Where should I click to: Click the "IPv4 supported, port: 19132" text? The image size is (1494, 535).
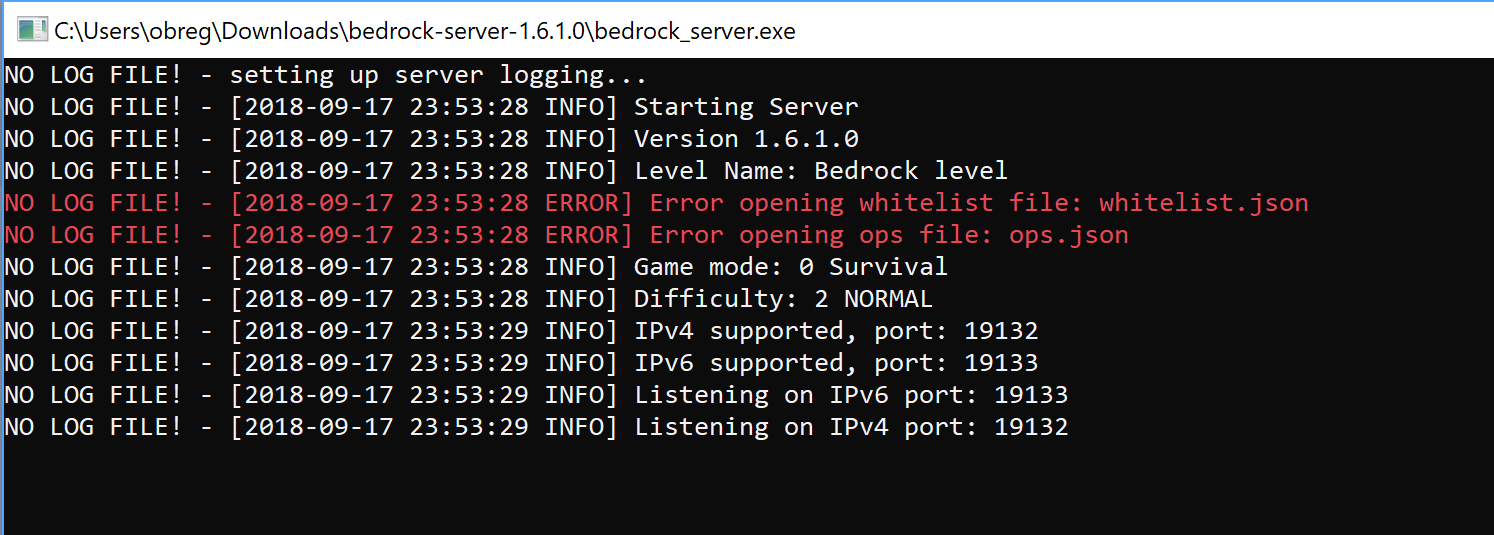tap(836, 331)
